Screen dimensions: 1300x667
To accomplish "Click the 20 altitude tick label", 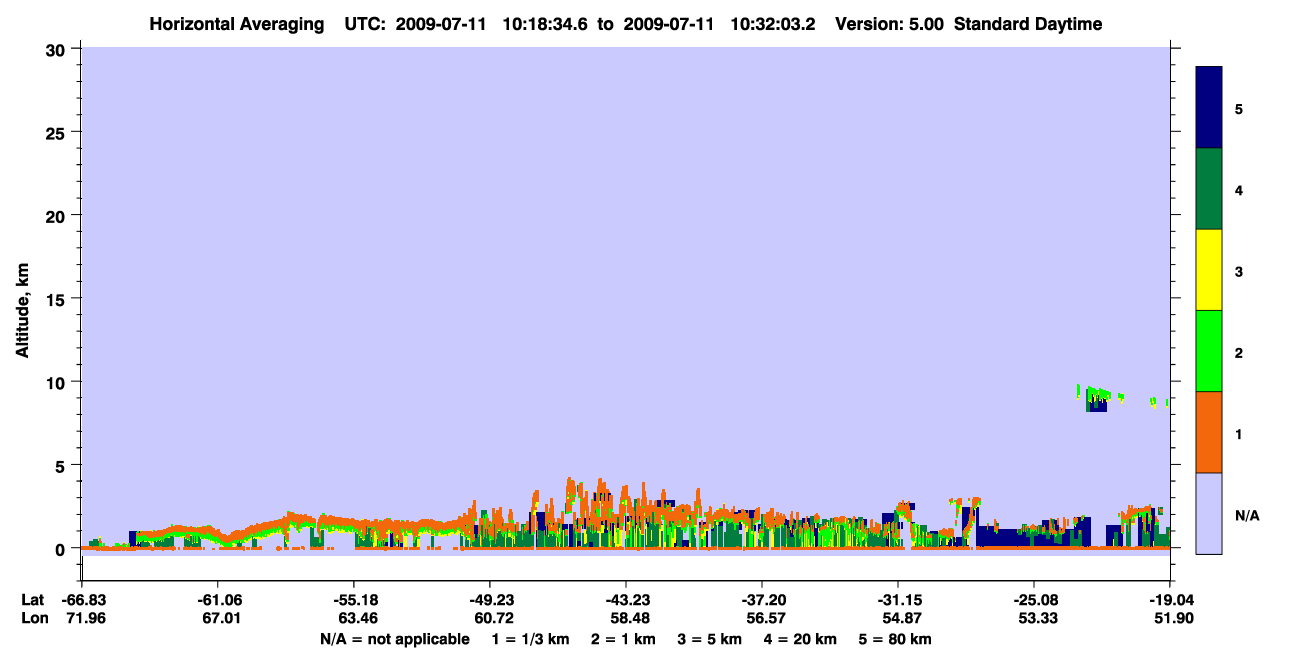I will click(57, 215).
